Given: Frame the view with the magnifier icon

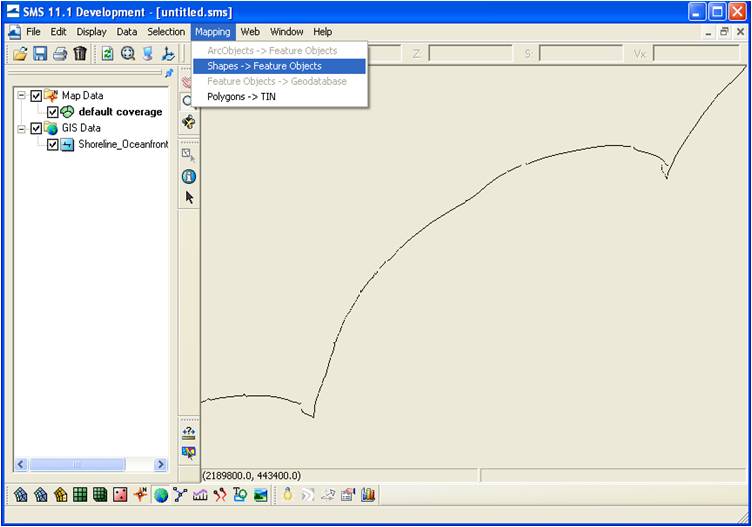Looking at the screenshot, I should tap(128, 54).
